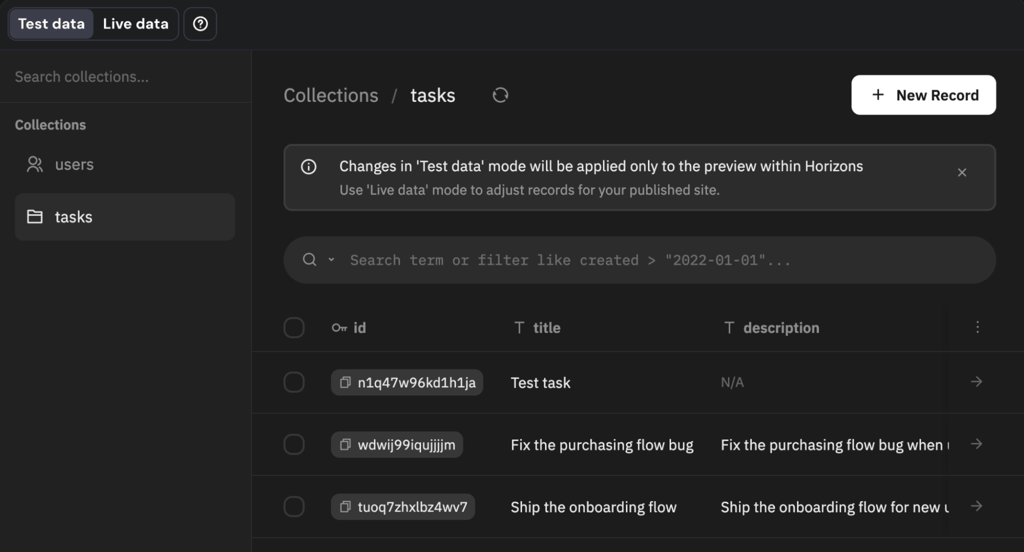Open the Test task record arrow

tap(976, 382)
